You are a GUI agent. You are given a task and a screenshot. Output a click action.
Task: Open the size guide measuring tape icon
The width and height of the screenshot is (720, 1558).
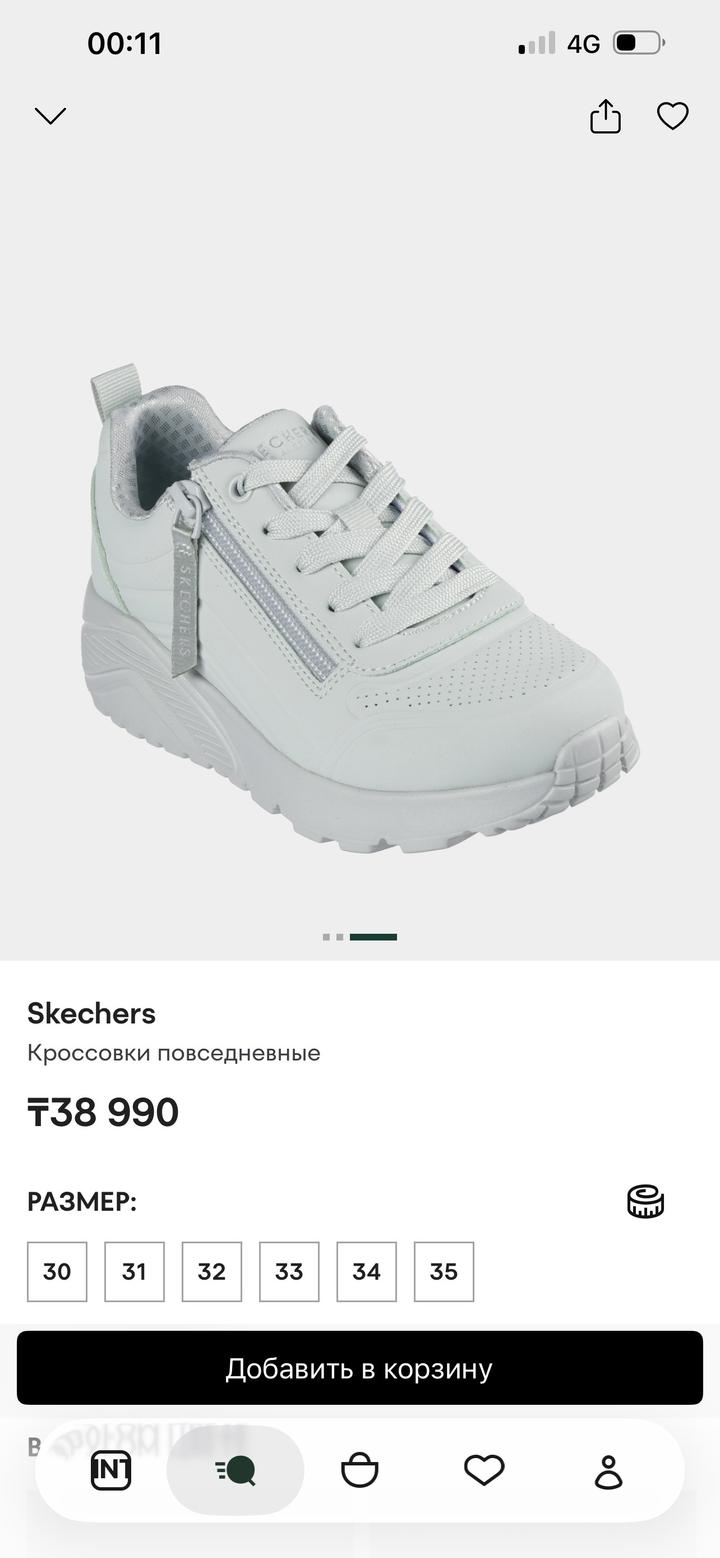click(646, 1201)
